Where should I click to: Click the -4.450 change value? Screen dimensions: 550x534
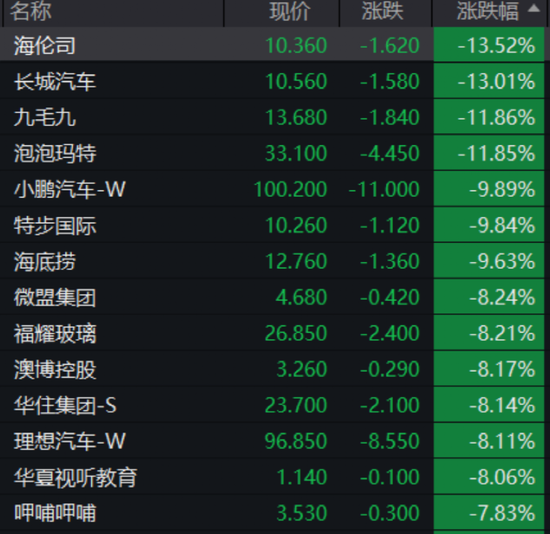click(x=390, y=153)
